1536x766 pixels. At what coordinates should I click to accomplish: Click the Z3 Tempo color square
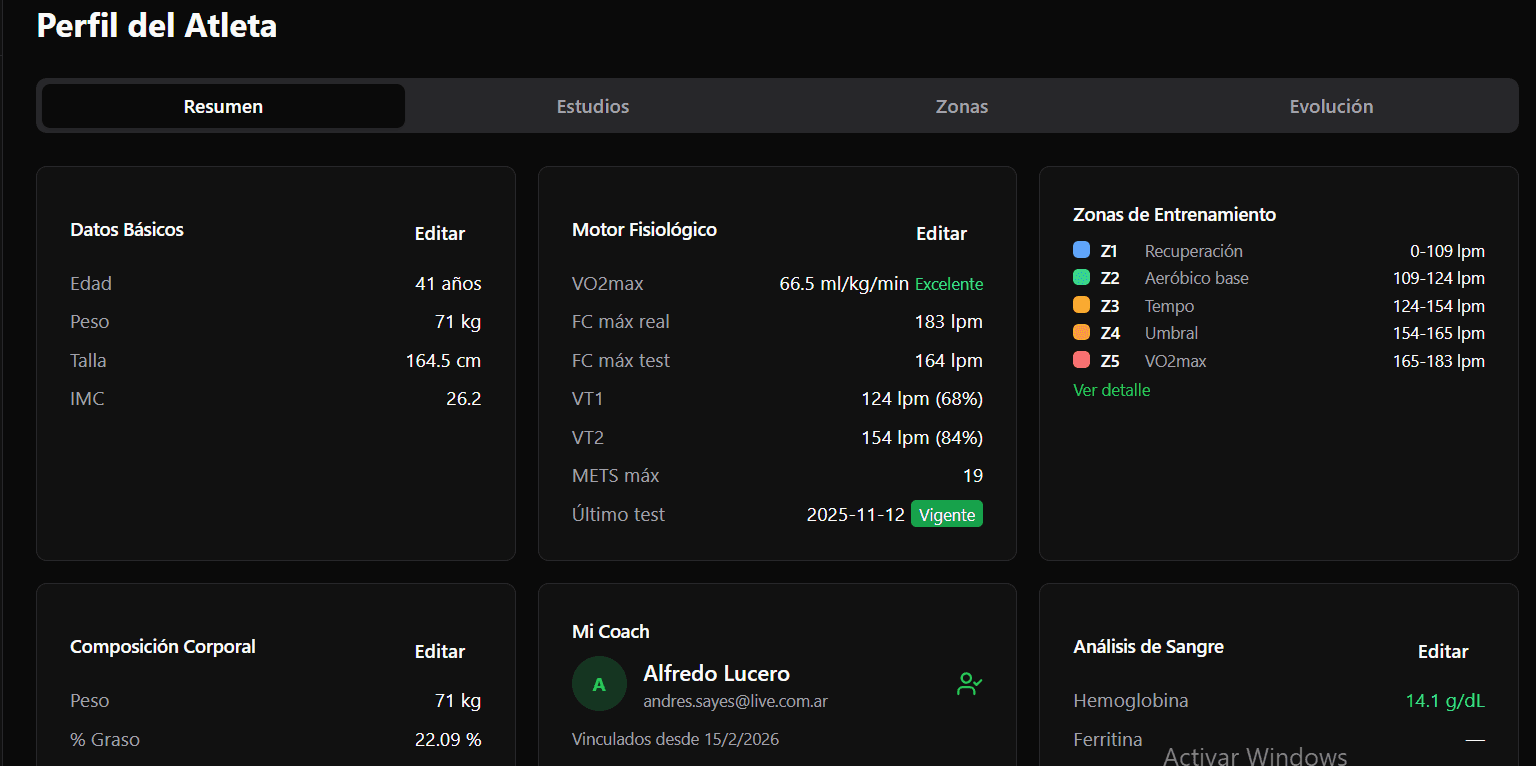tap(1081, 305)
